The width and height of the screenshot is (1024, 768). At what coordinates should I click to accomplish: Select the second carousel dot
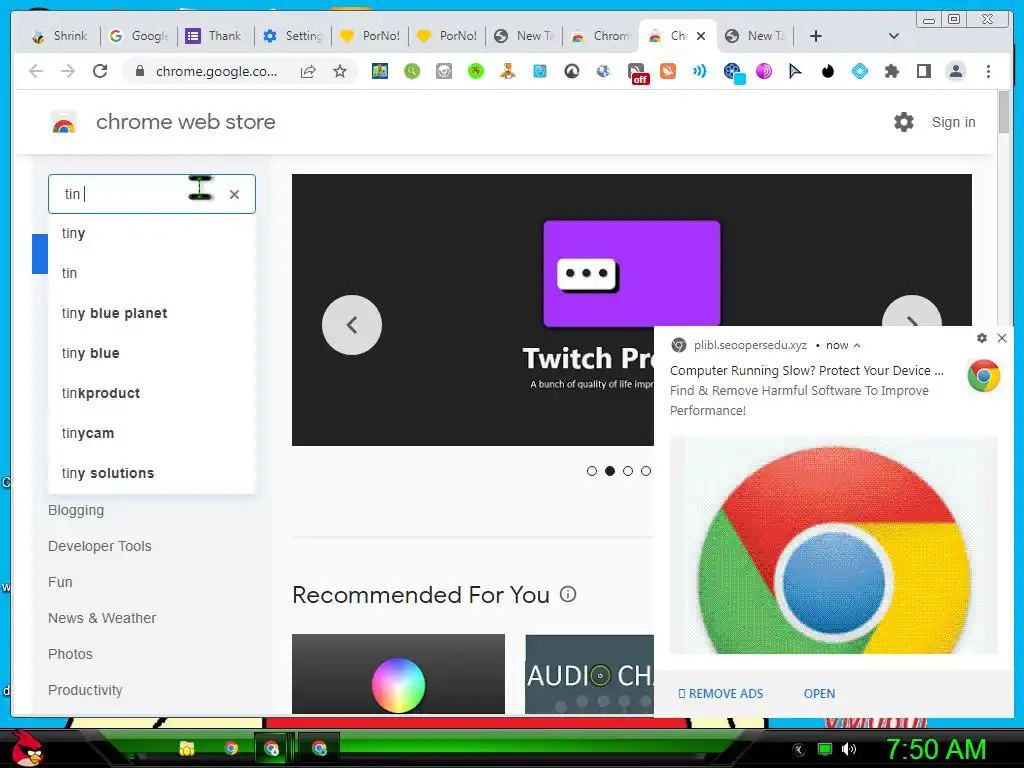(610, 471)
